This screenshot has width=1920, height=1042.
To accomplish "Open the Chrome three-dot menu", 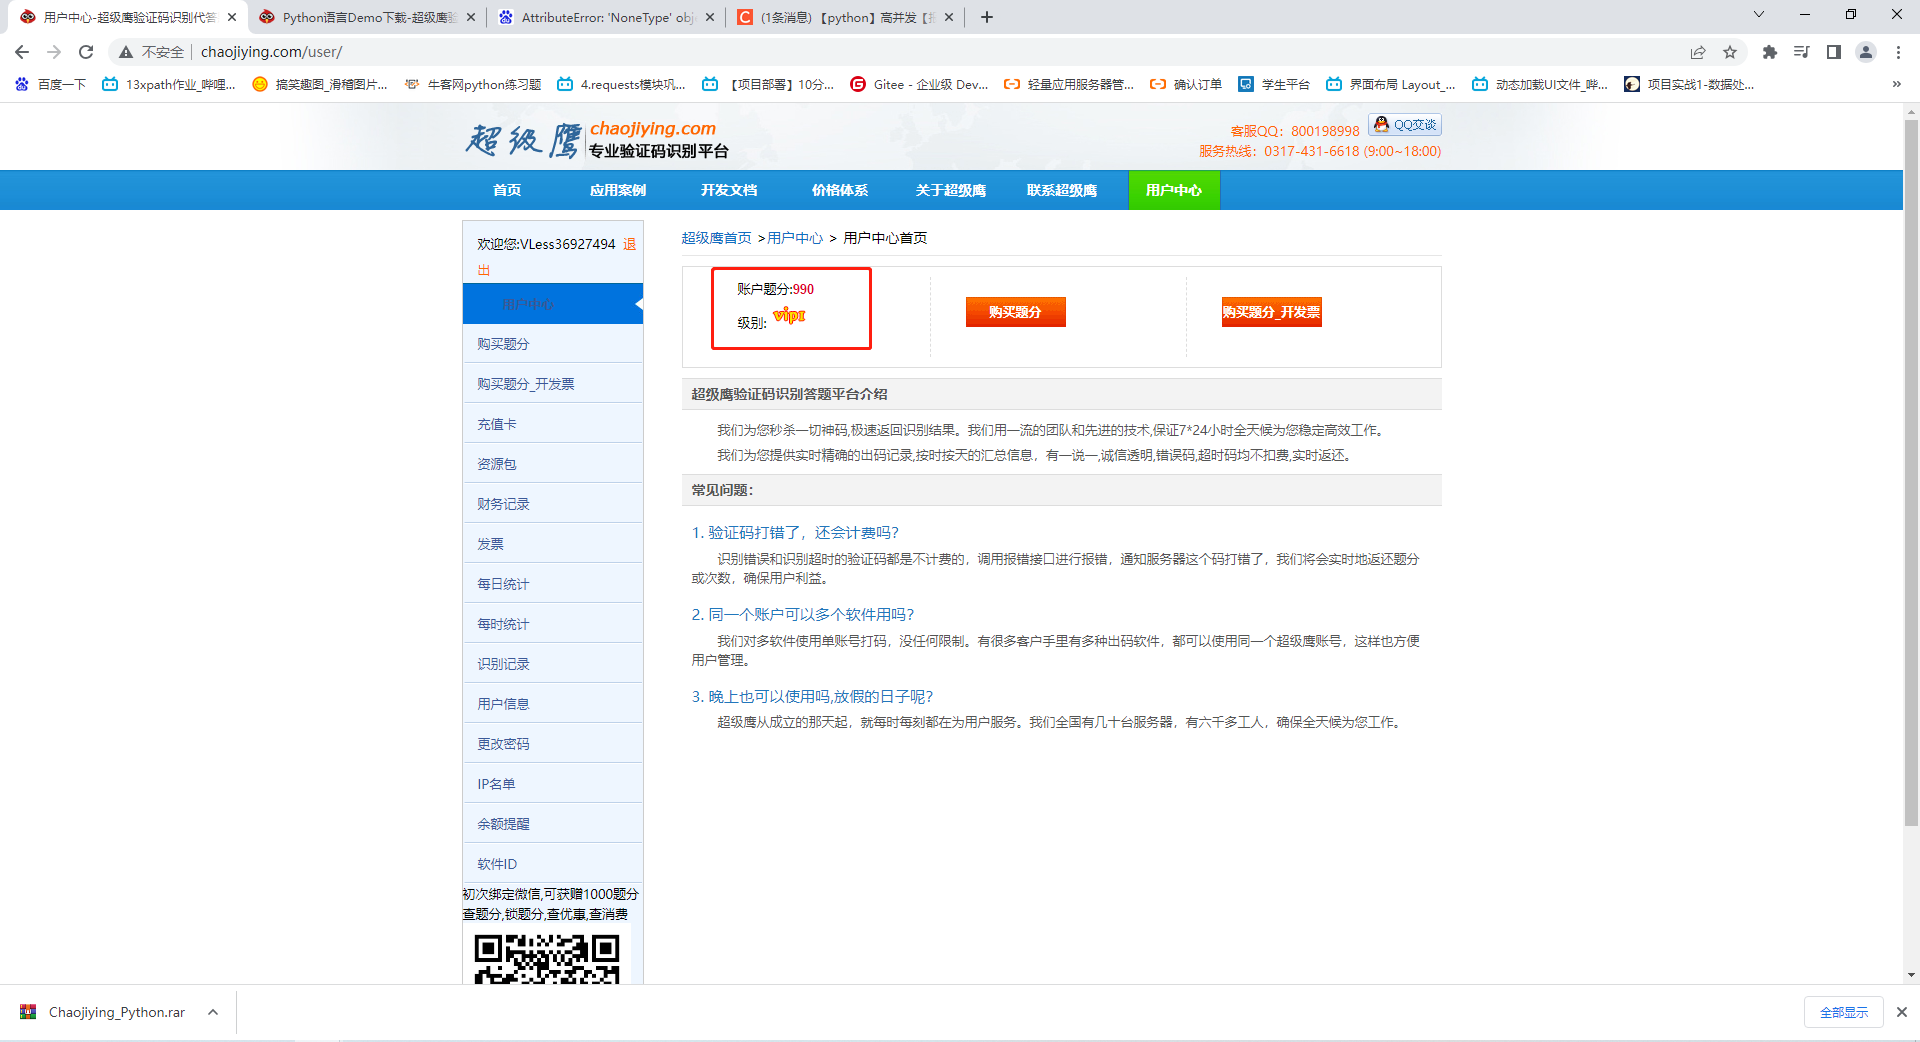I will 1898,52.
